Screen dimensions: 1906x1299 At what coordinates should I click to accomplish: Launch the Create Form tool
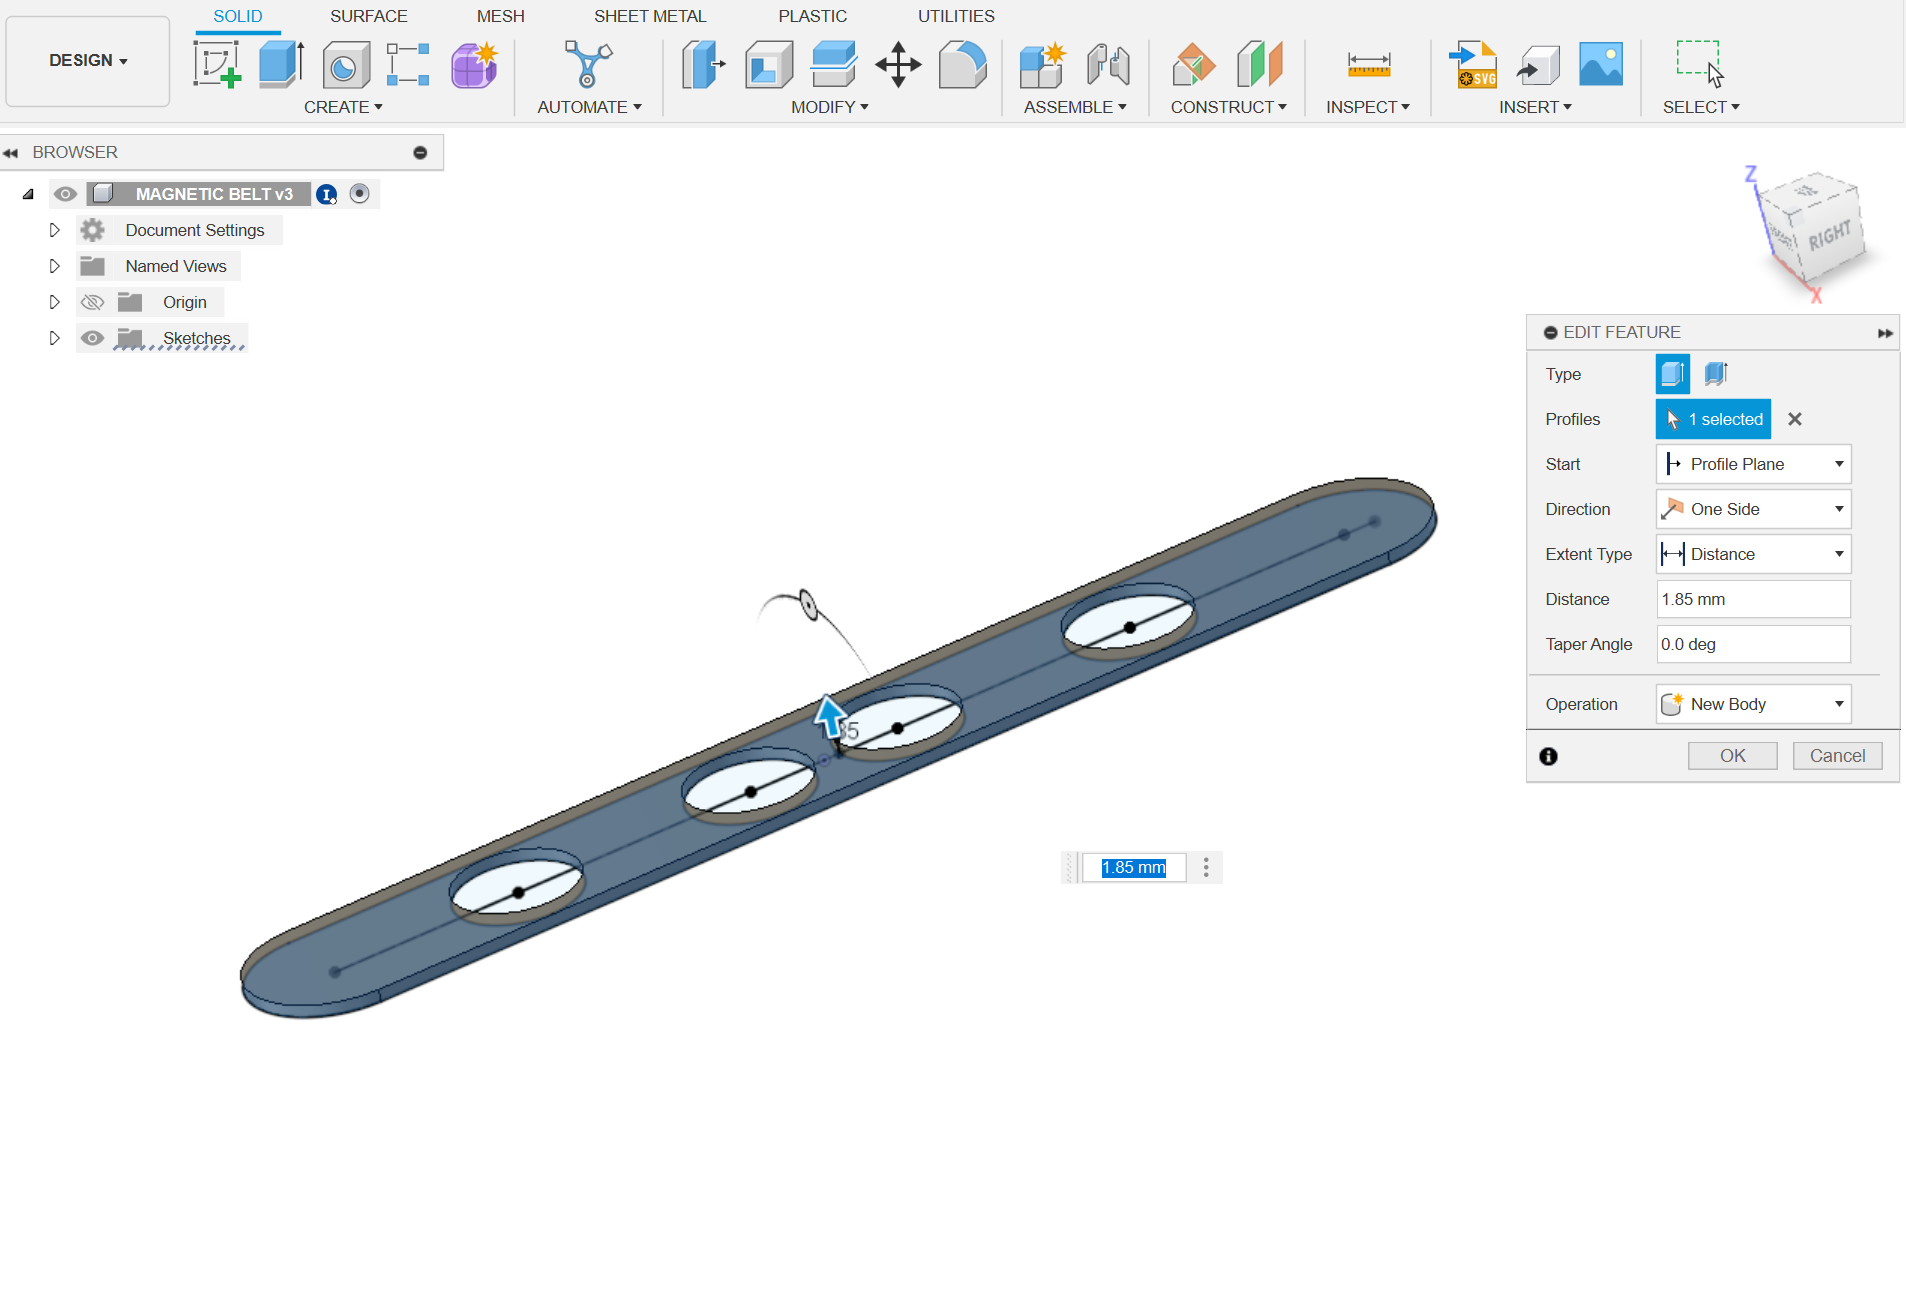click(x=473, y=64)
